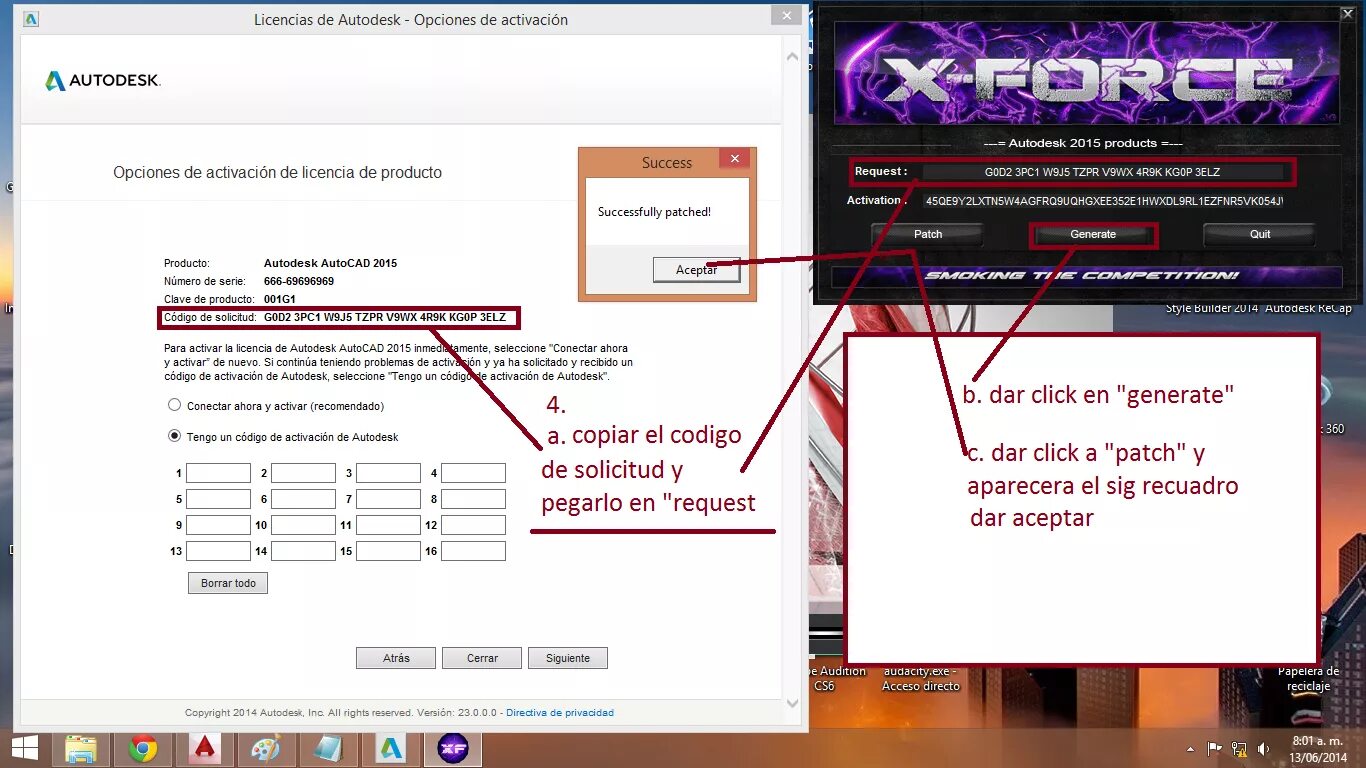Open the network status tray icon
The height and width of the screenshot is (768, 1366).
click(x=1239, y=748)
